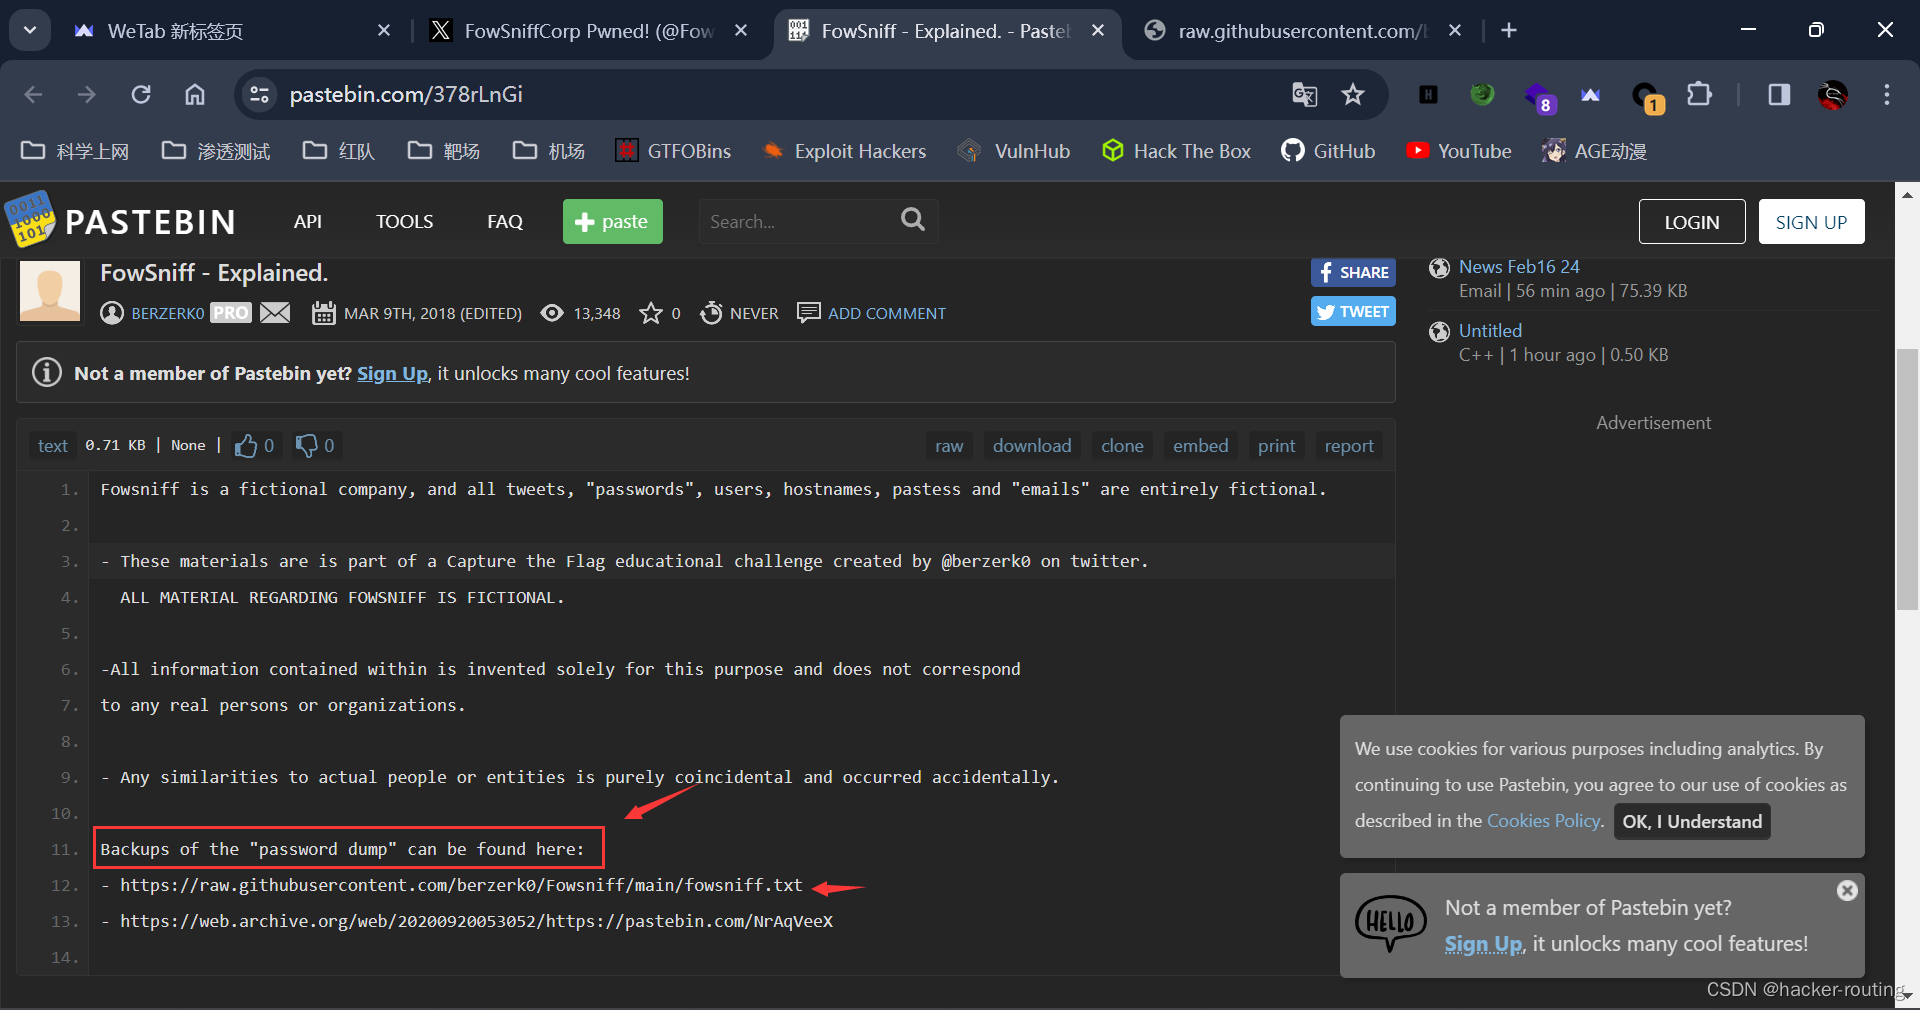This screenshot has height=1010, width=1920.
Task: Open BERZERK0 user profile link
Action: click(168, 313)
